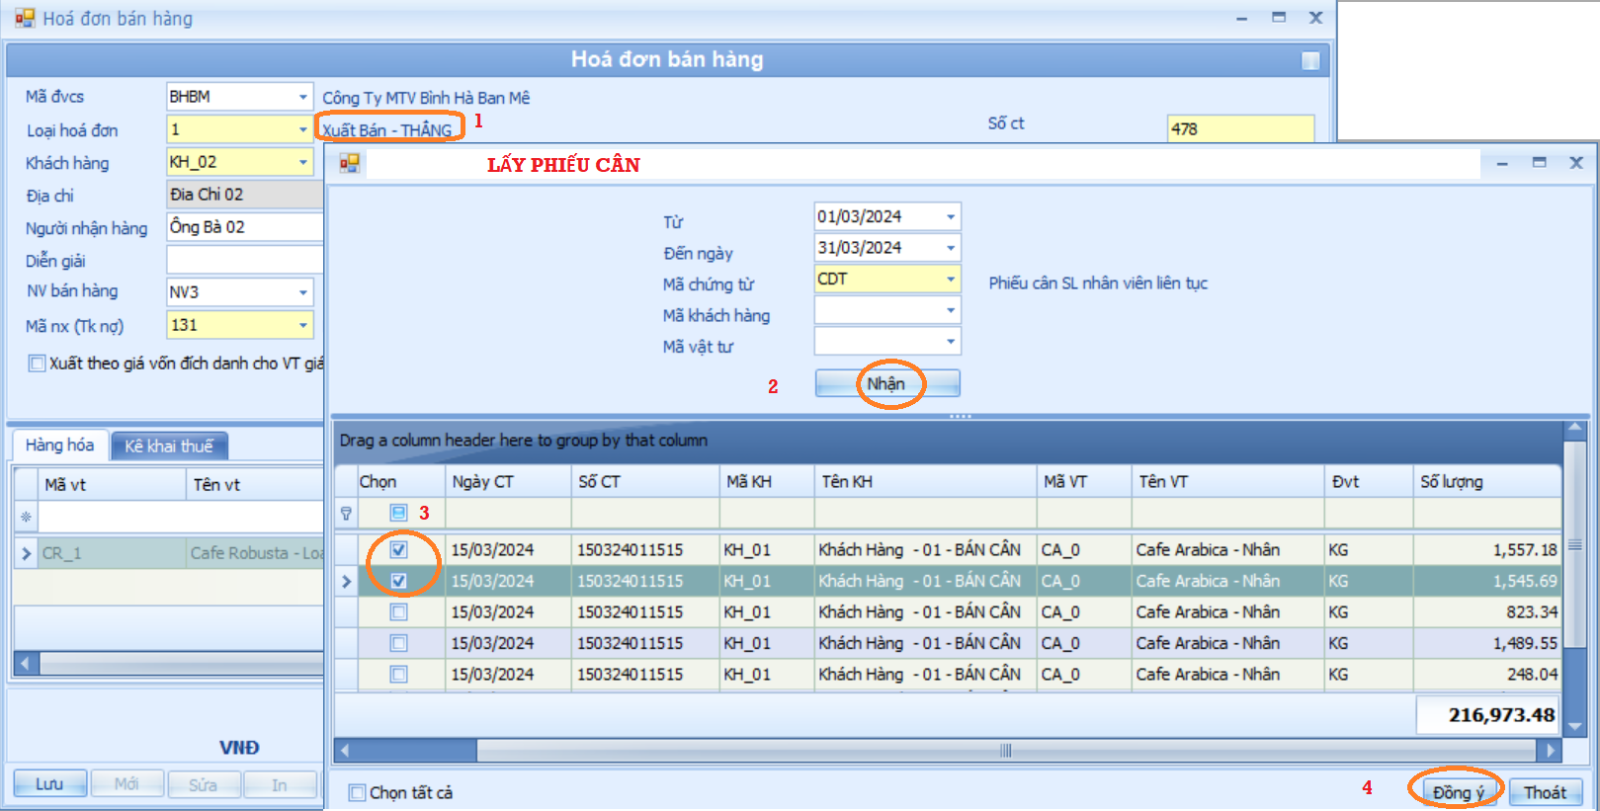
Task: Click left arrow of the Hàng hóa horizontal scrollbar
Action: coord(26,663)
